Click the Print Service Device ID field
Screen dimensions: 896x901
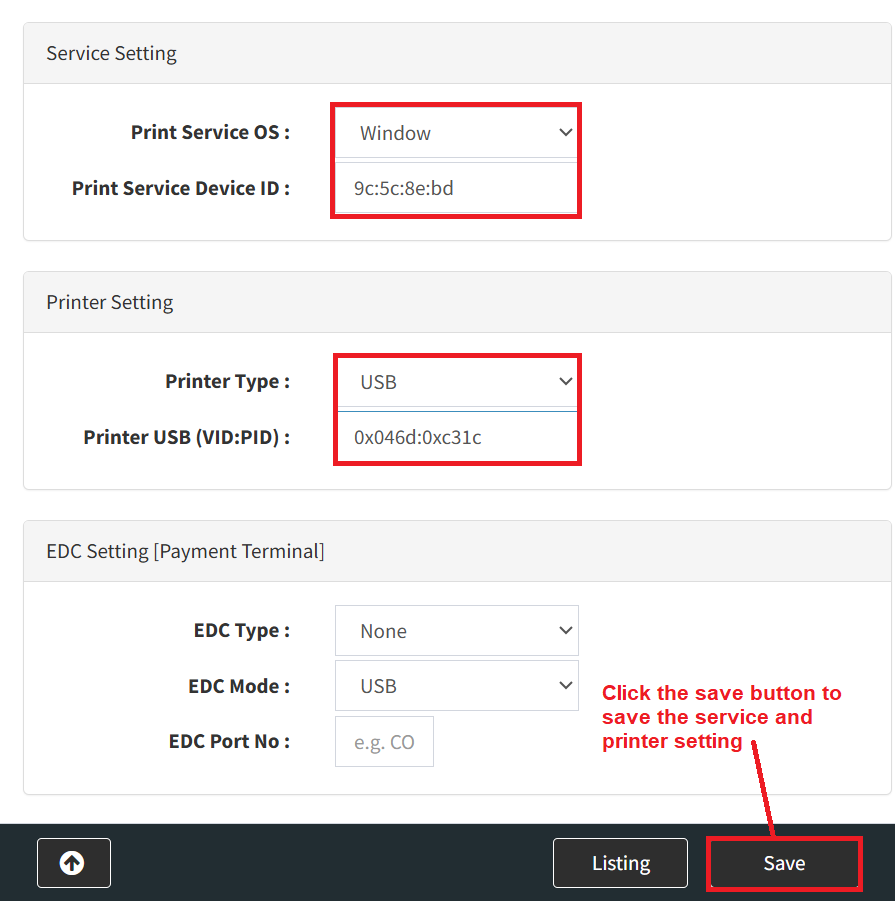point(456,188)
